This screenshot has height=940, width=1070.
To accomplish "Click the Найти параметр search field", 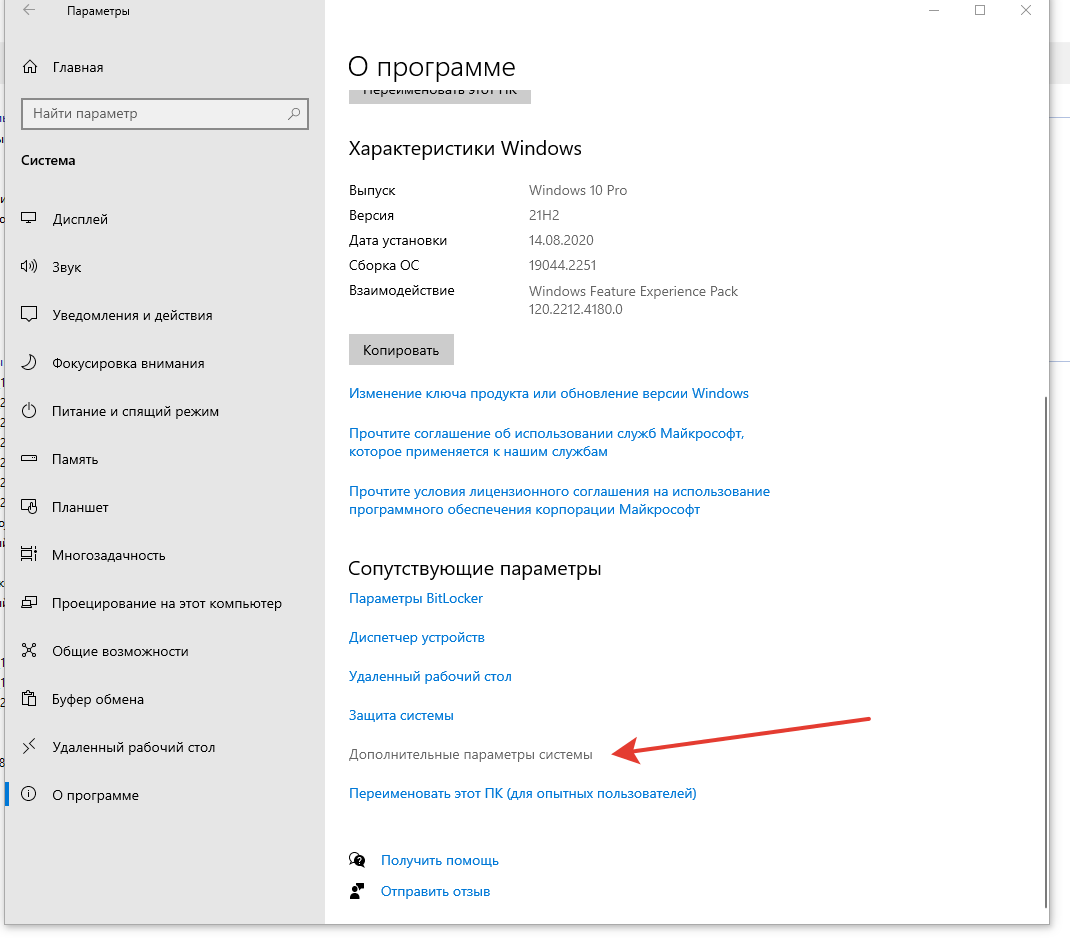I will coord(164,113).
